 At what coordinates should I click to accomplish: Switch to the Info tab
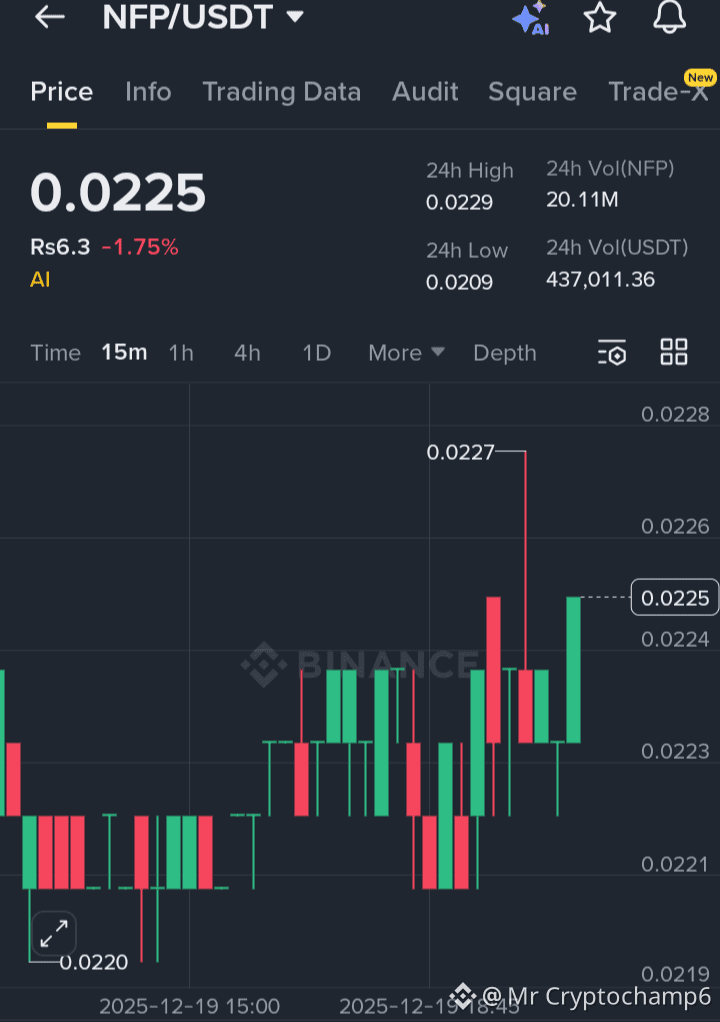(x=148, y=92)
